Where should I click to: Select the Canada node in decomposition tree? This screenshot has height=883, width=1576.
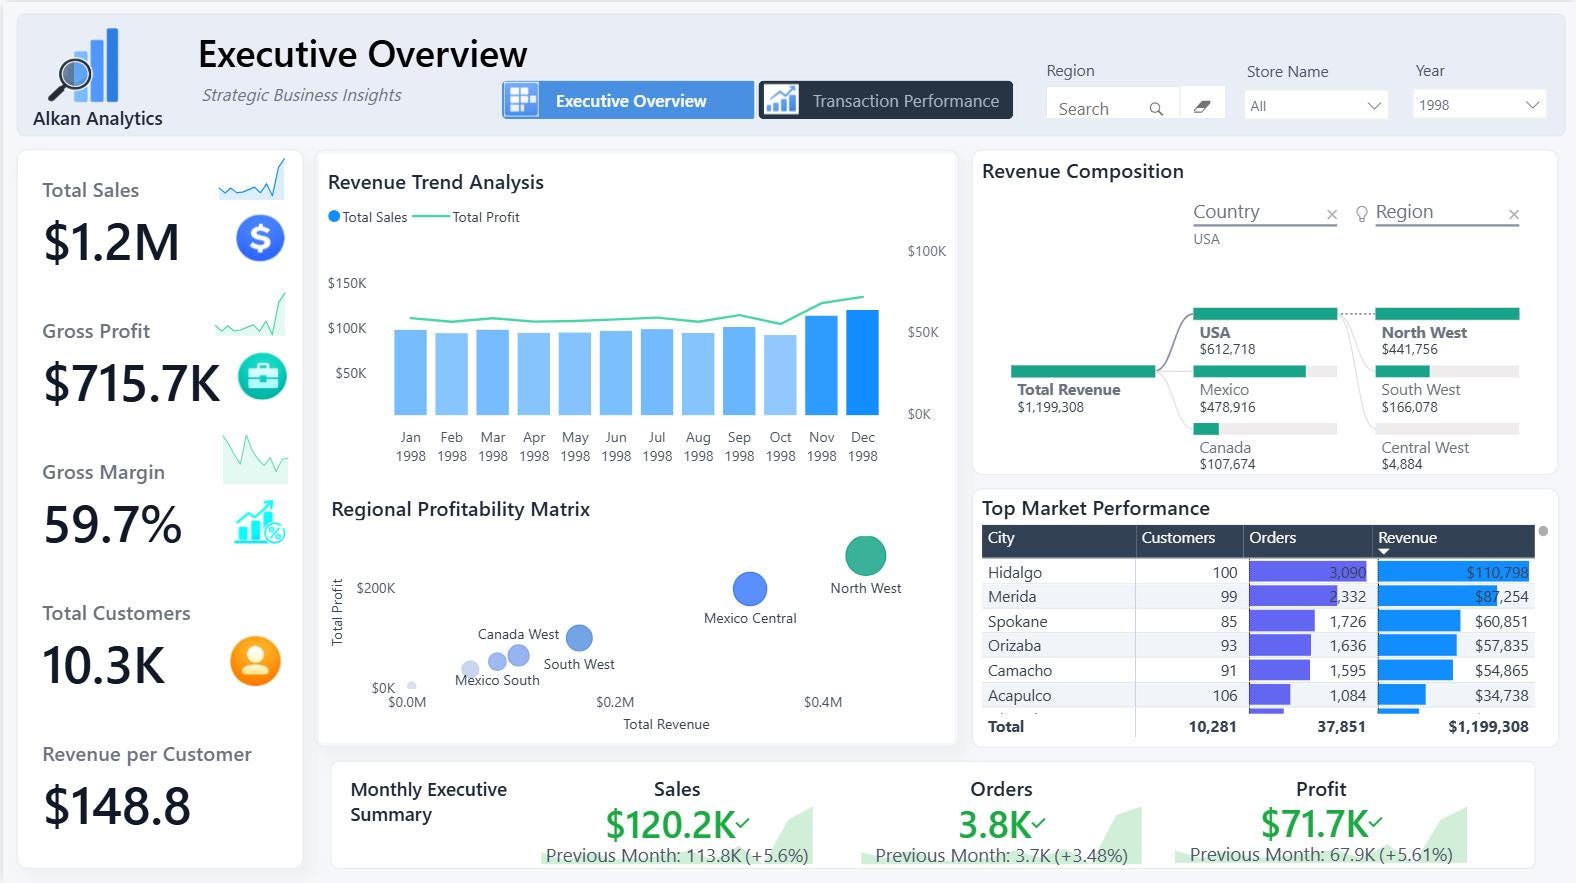point(1264,448)
